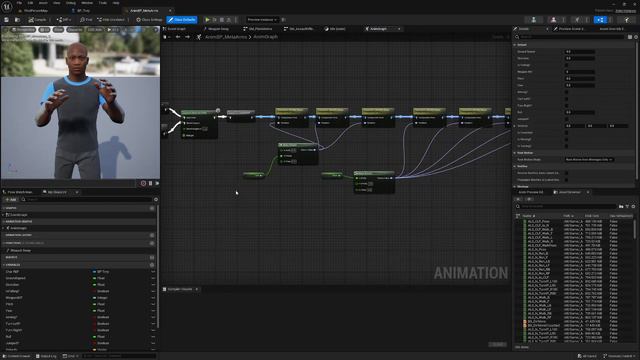
Task: Click the My Blueprint search field
Action: 87,200
